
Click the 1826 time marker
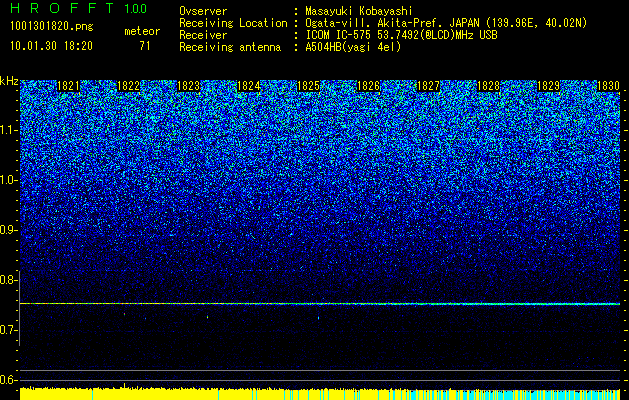[x=368, y=86]
